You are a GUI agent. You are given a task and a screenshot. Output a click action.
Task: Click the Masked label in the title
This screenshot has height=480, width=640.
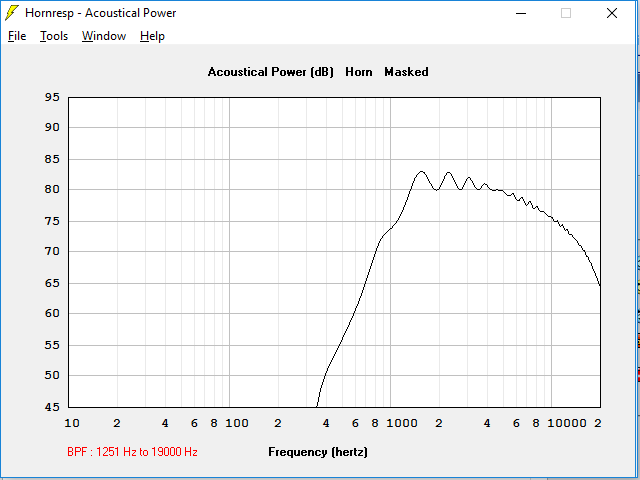pos(406,72)
